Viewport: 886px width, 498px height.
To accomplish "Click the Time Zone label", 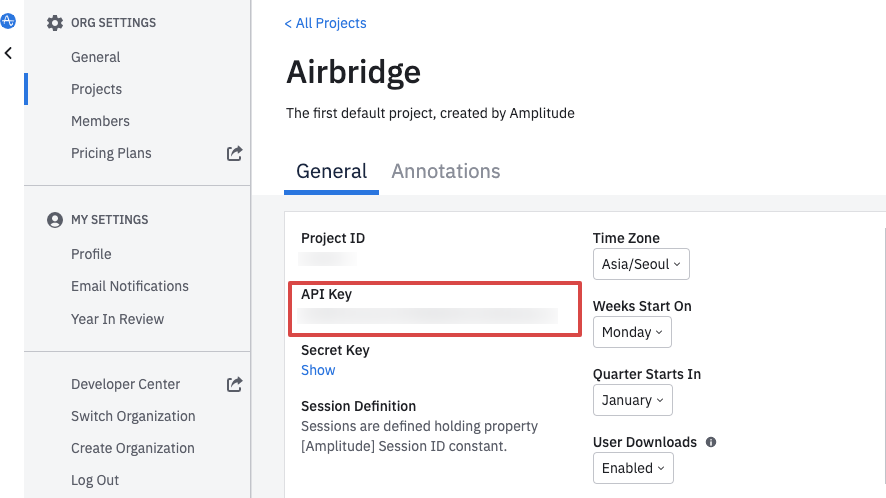I will pos(626,239).
